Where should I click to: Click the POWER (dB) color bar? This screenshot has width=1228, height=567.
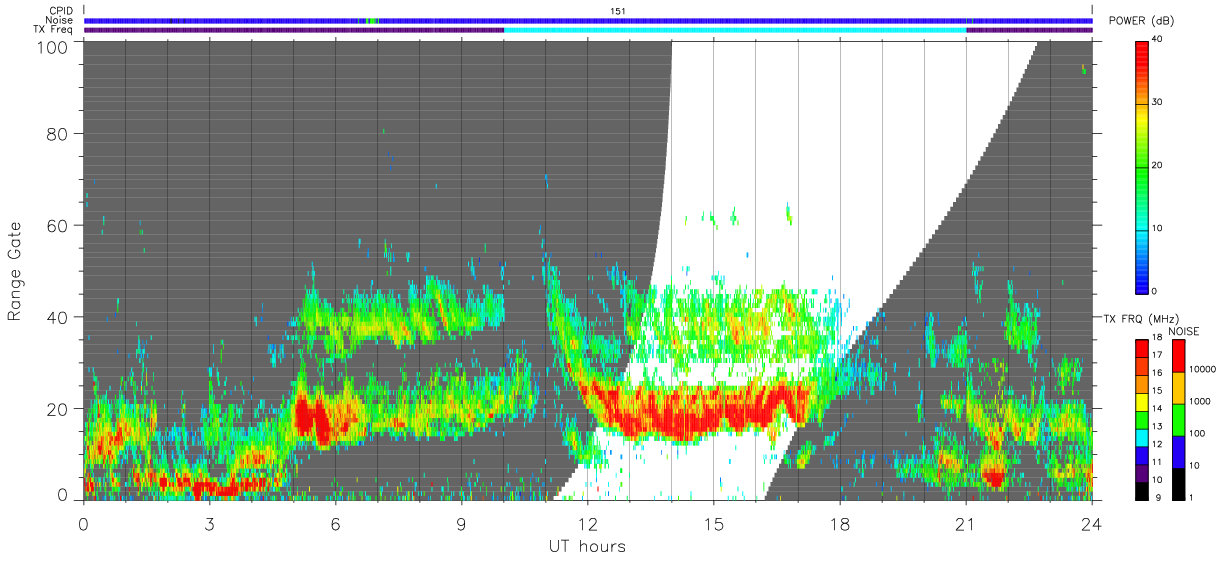[1143, 166]
